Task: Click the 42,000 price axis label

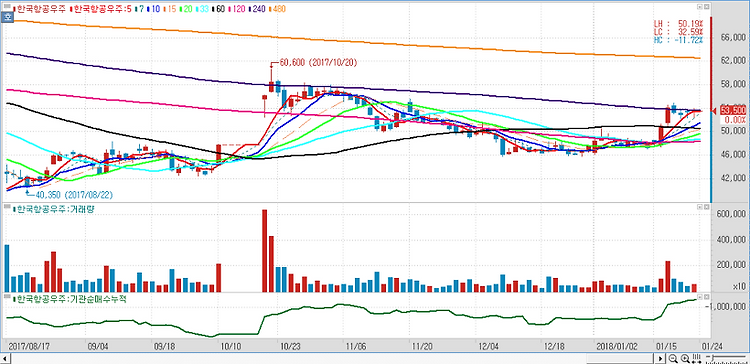Action: (x=732, y=178)
